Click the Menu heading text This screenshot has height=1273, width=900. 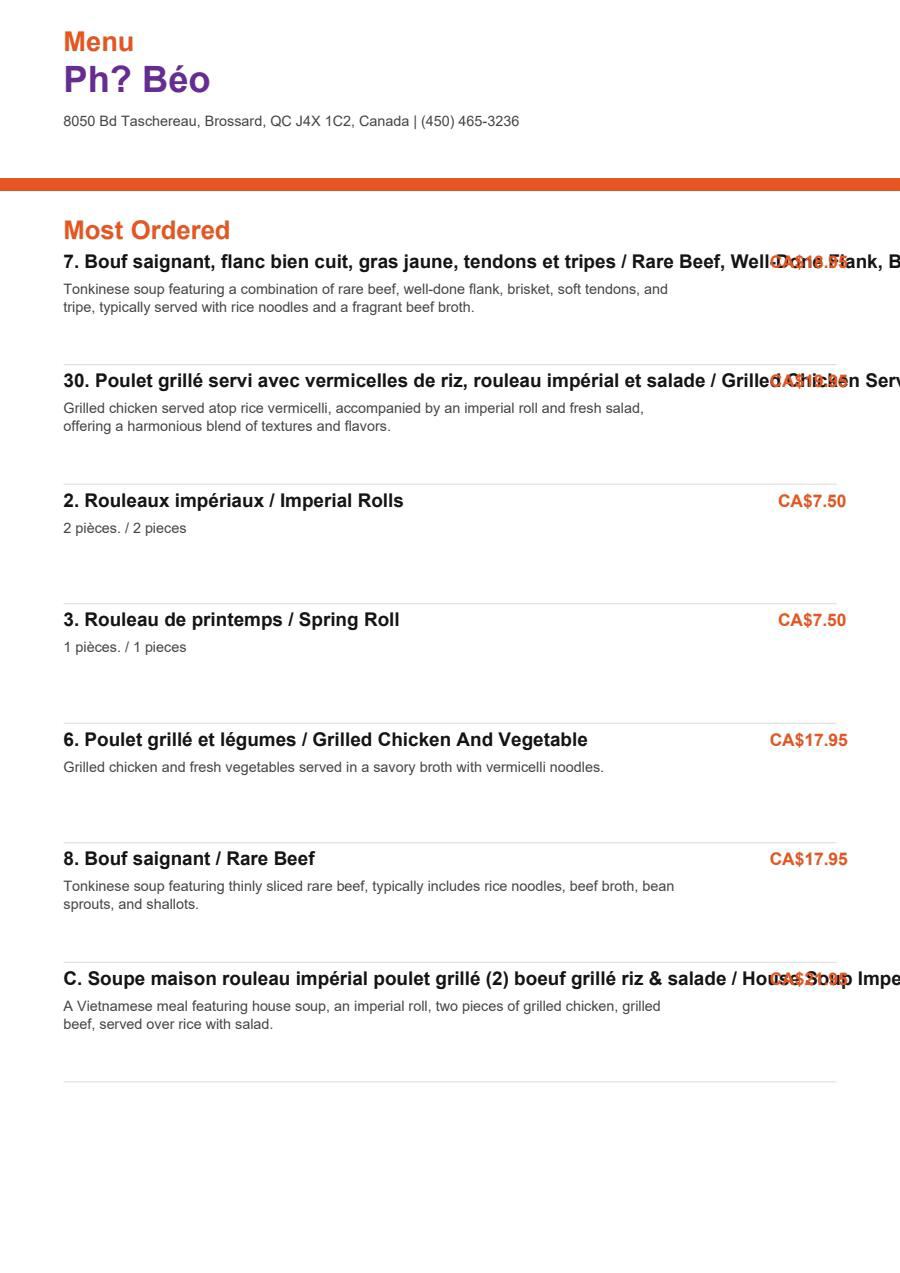[98, 42]
